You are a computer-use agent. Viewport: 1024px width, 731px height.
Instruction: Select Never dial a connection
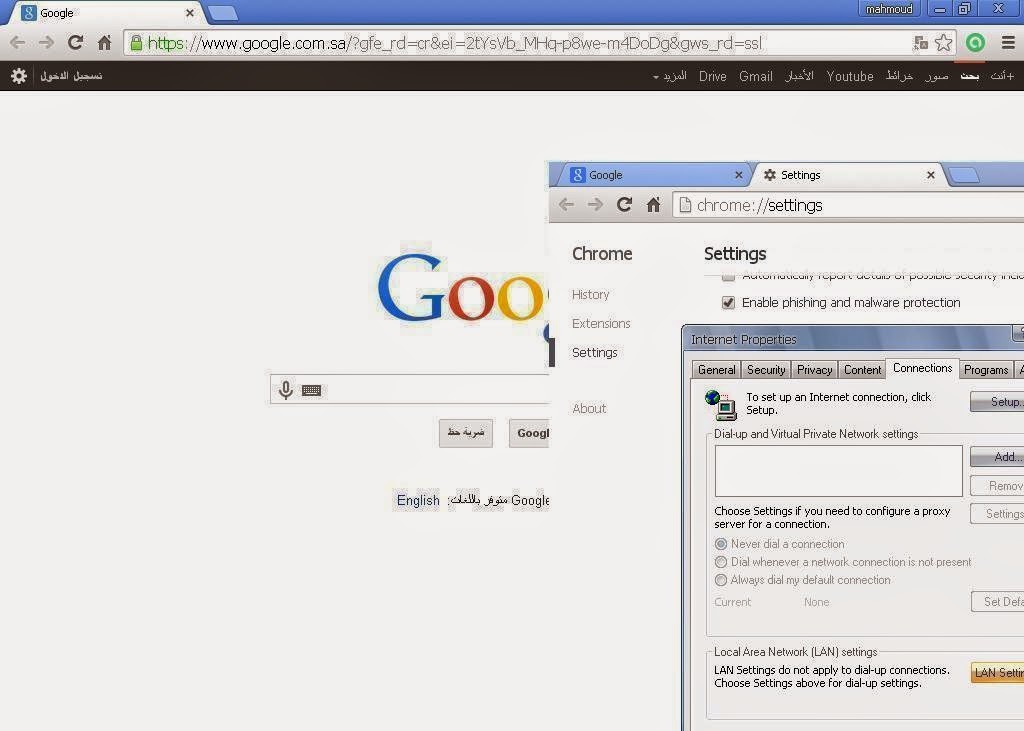[721, 544]
